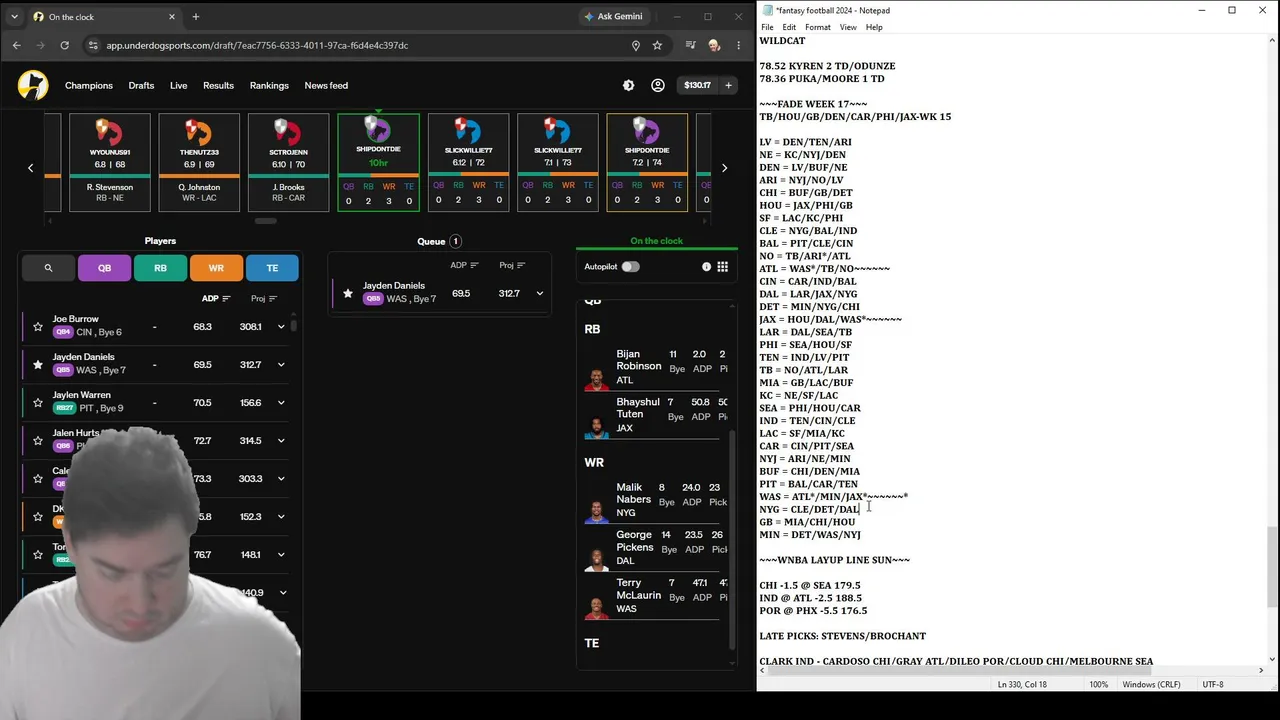Viewport: 1280px width, 720px height.
Task: Switch to the grid view icon
Action: (722, 267)
